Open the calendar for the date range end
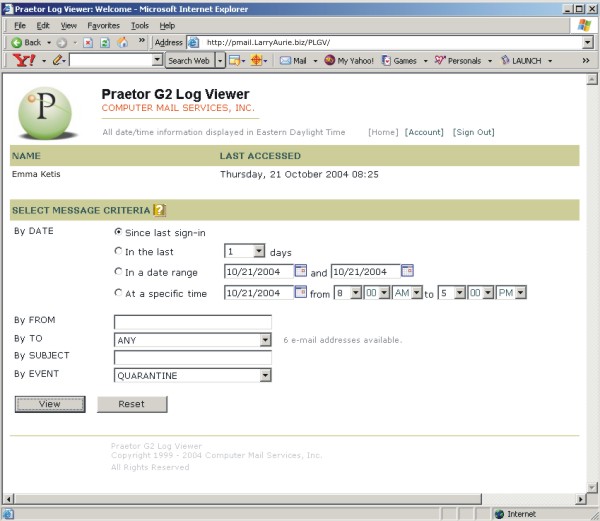Viewport: 600px width, 521px height. [x=407, y=270]
